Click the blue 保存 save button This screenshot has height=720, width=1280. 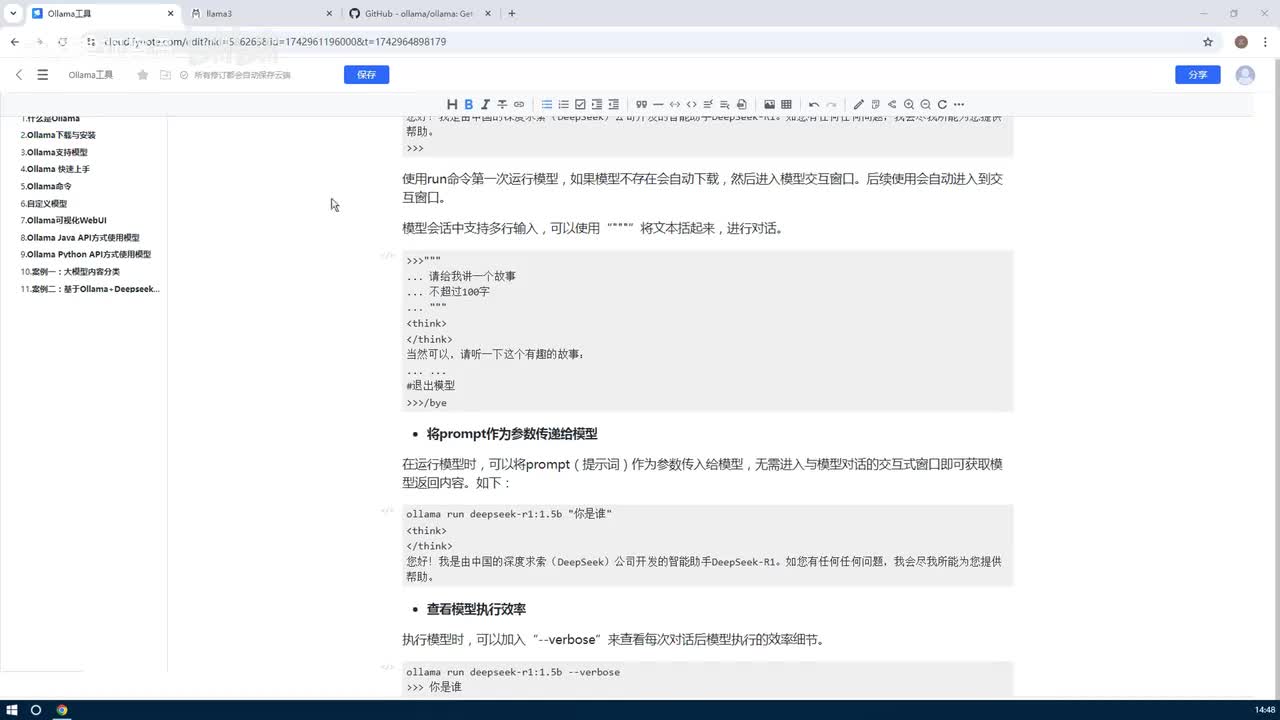366,75
